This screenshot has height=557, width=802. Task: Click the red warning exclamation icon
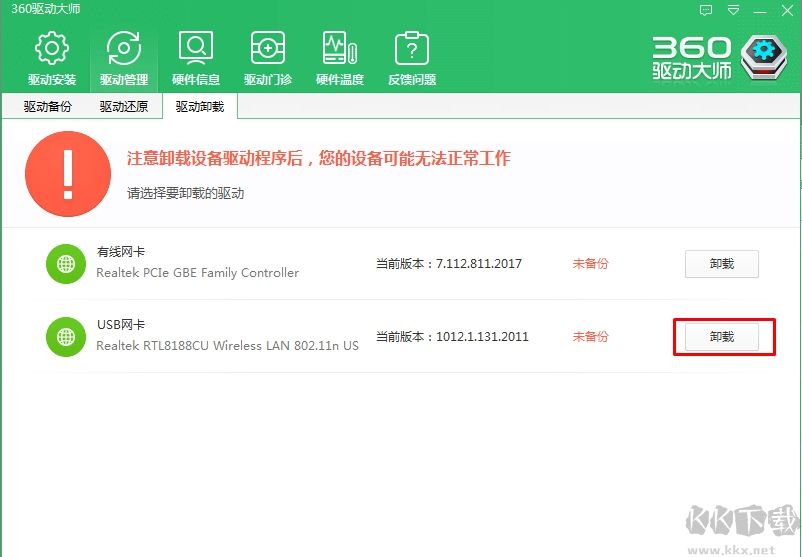click(x=68, y=174)
